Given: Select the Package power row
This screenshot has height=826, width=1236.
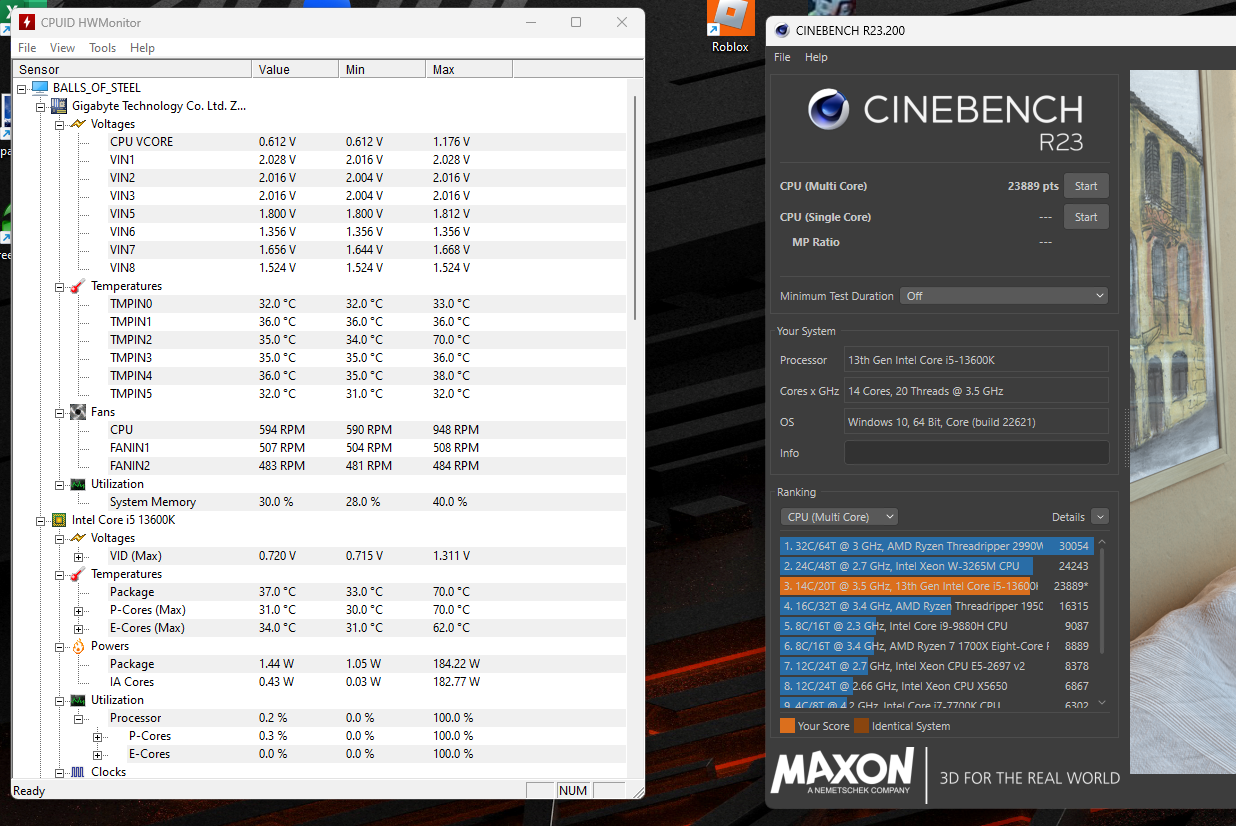Looking at the screenshot, I should pos(366,664).
